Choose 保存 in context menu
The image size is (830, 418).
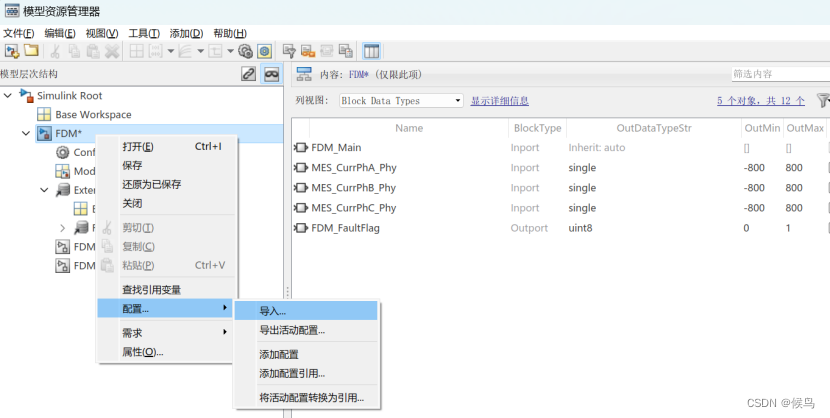167,166
